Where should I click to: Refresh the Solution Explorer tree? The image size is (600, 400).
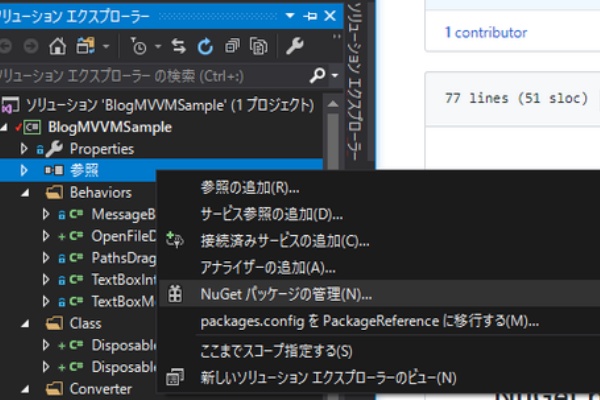point(205,47)
